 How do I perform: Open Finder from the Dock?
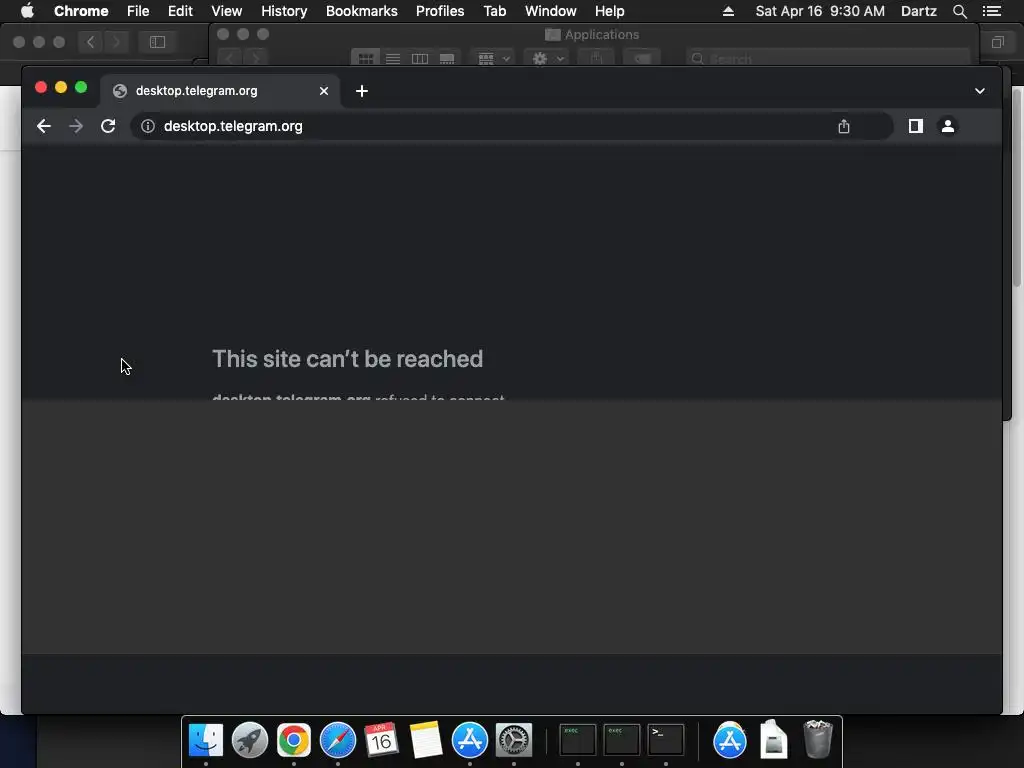click(206, 741)
